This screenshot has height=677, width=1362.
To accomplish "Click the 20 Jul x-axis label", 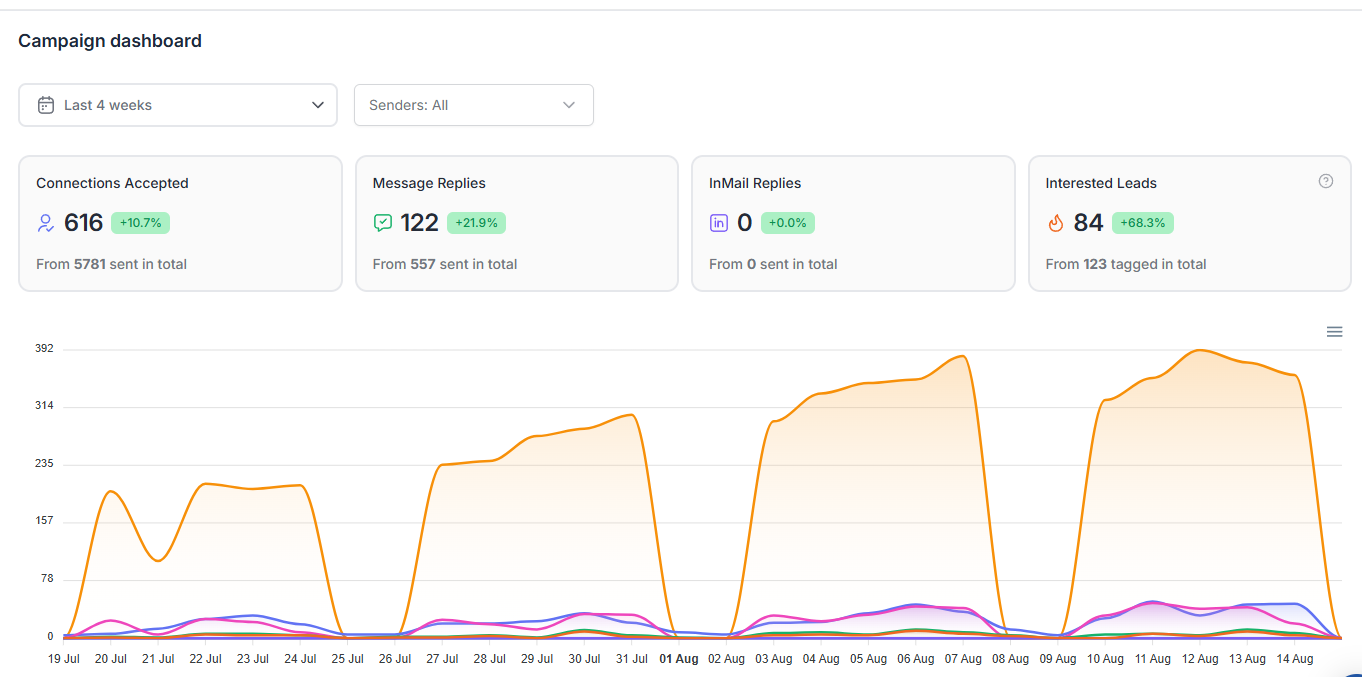I will [111, 659].
